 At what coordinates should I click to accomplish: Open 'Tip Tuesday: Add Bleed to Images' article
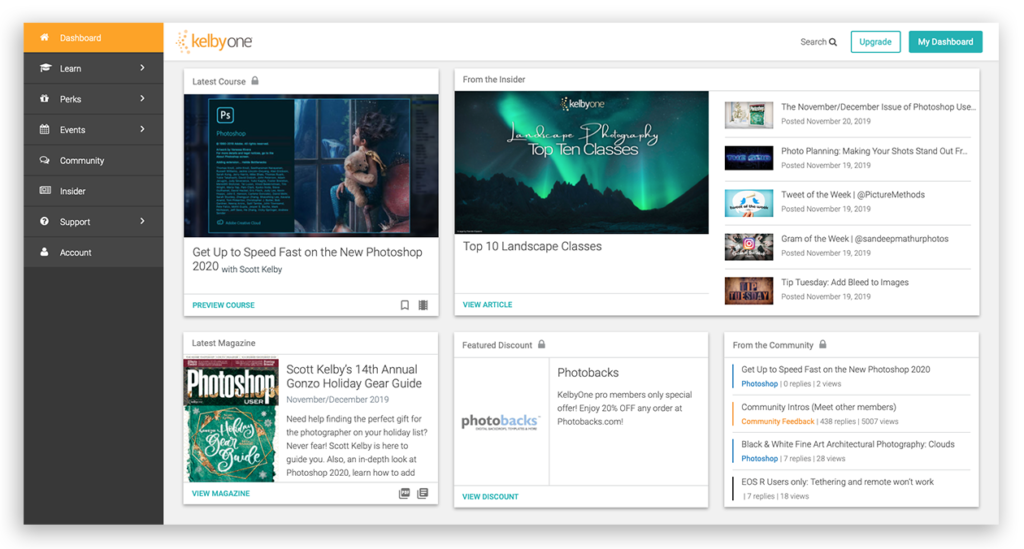pyautogui.click(x=844, y=283)
